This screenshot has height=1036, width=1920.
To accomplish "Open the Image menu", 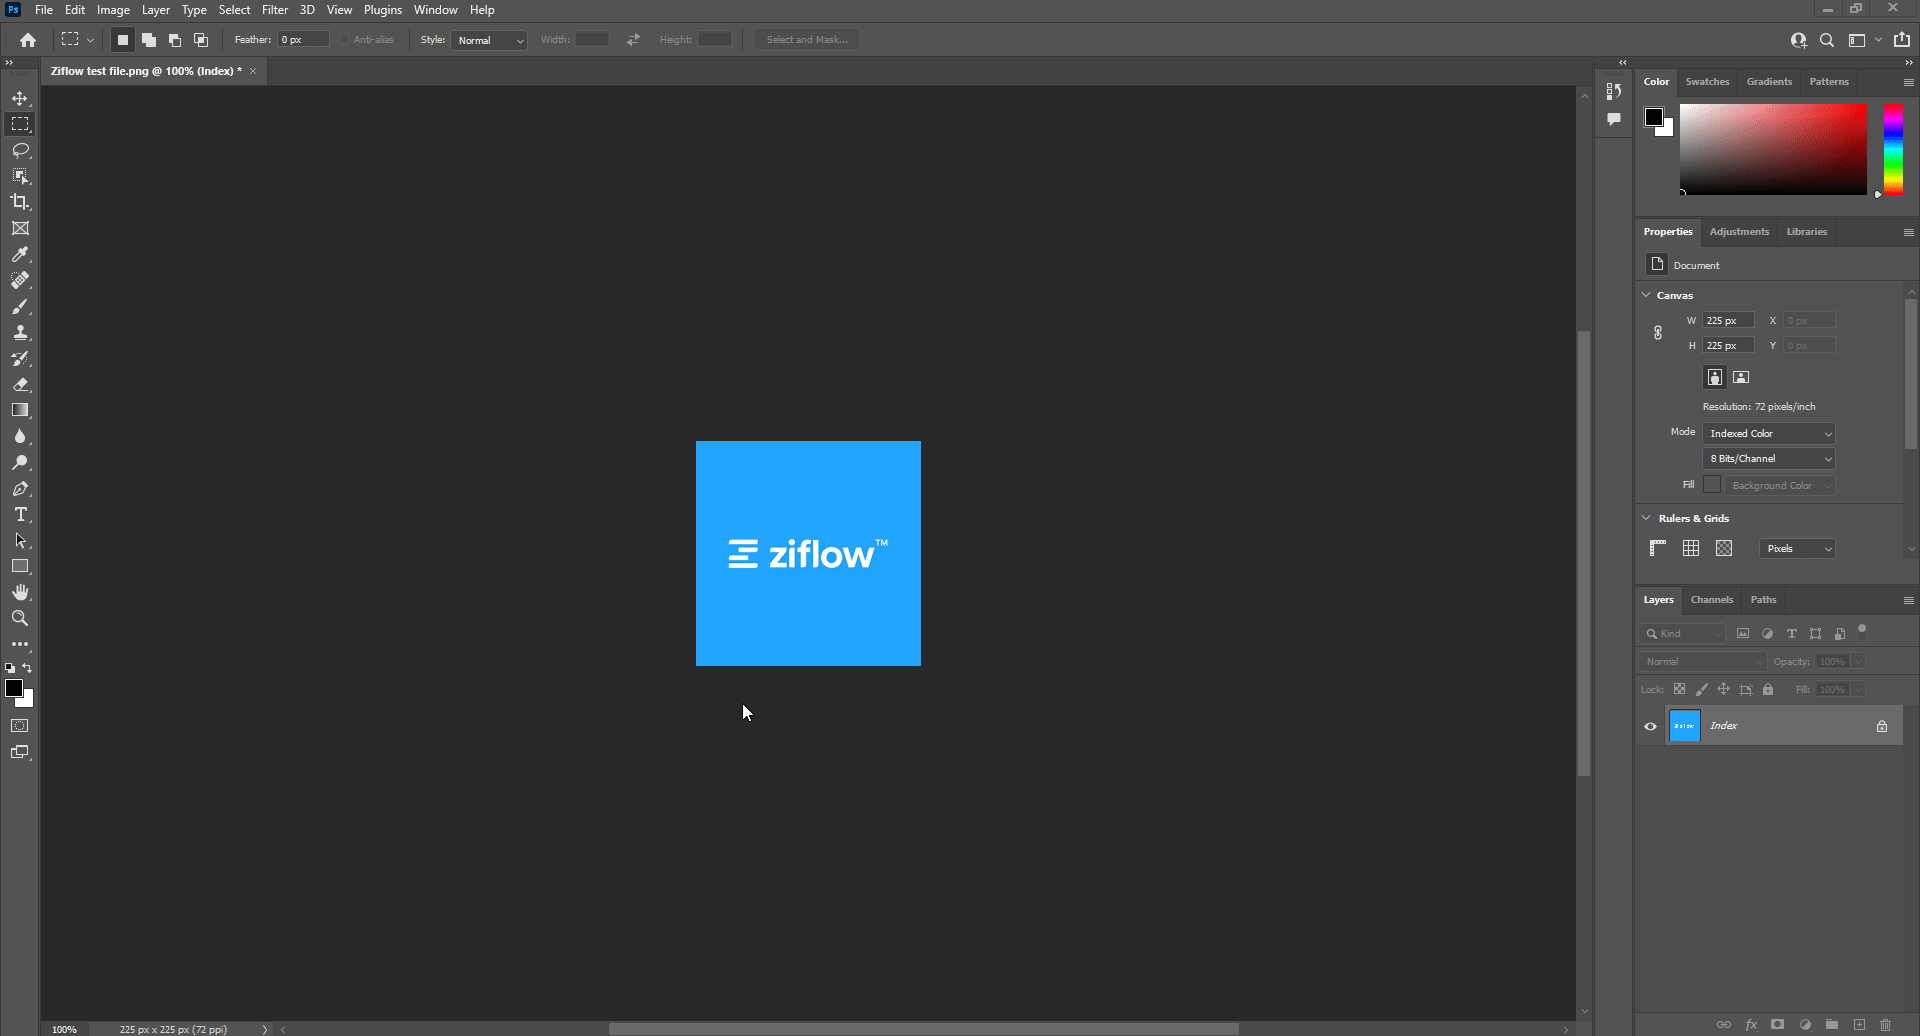I will (x=113, y=10).
